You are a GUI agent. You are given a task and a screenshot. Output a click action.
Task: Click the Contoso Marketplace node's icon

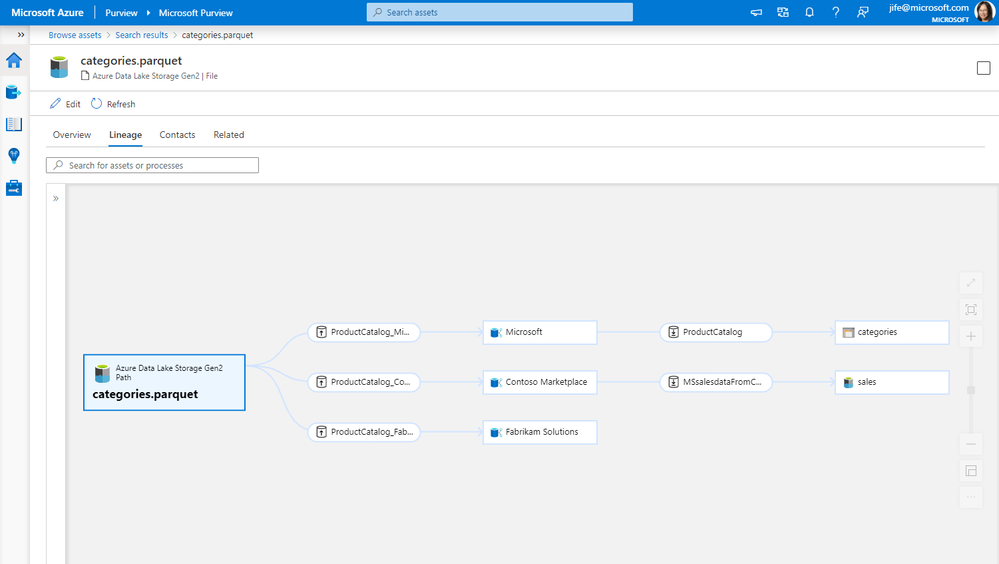496,382
